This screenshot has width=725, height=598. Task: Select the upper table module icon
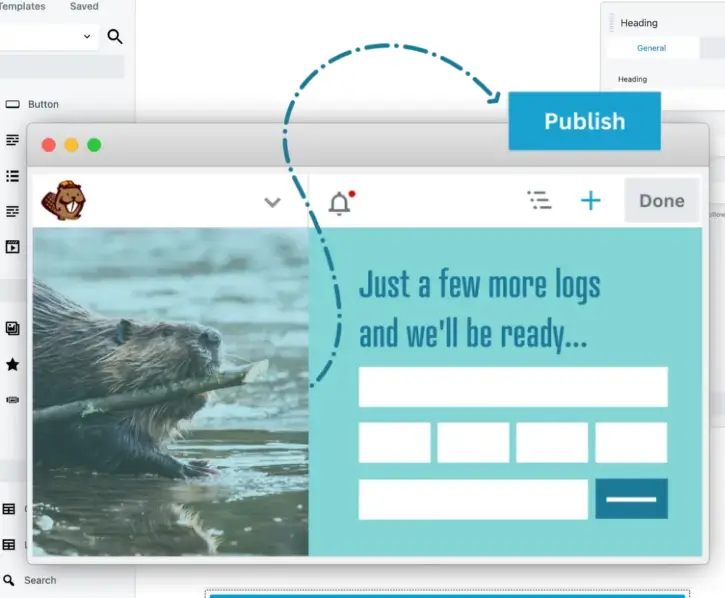tap(9, 509)
